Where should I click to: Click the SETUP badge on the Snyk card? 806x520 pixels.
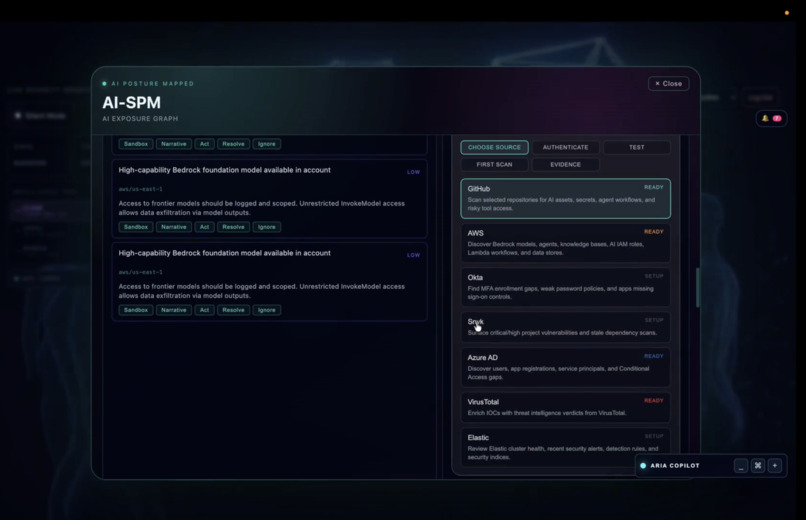(654, 320)
